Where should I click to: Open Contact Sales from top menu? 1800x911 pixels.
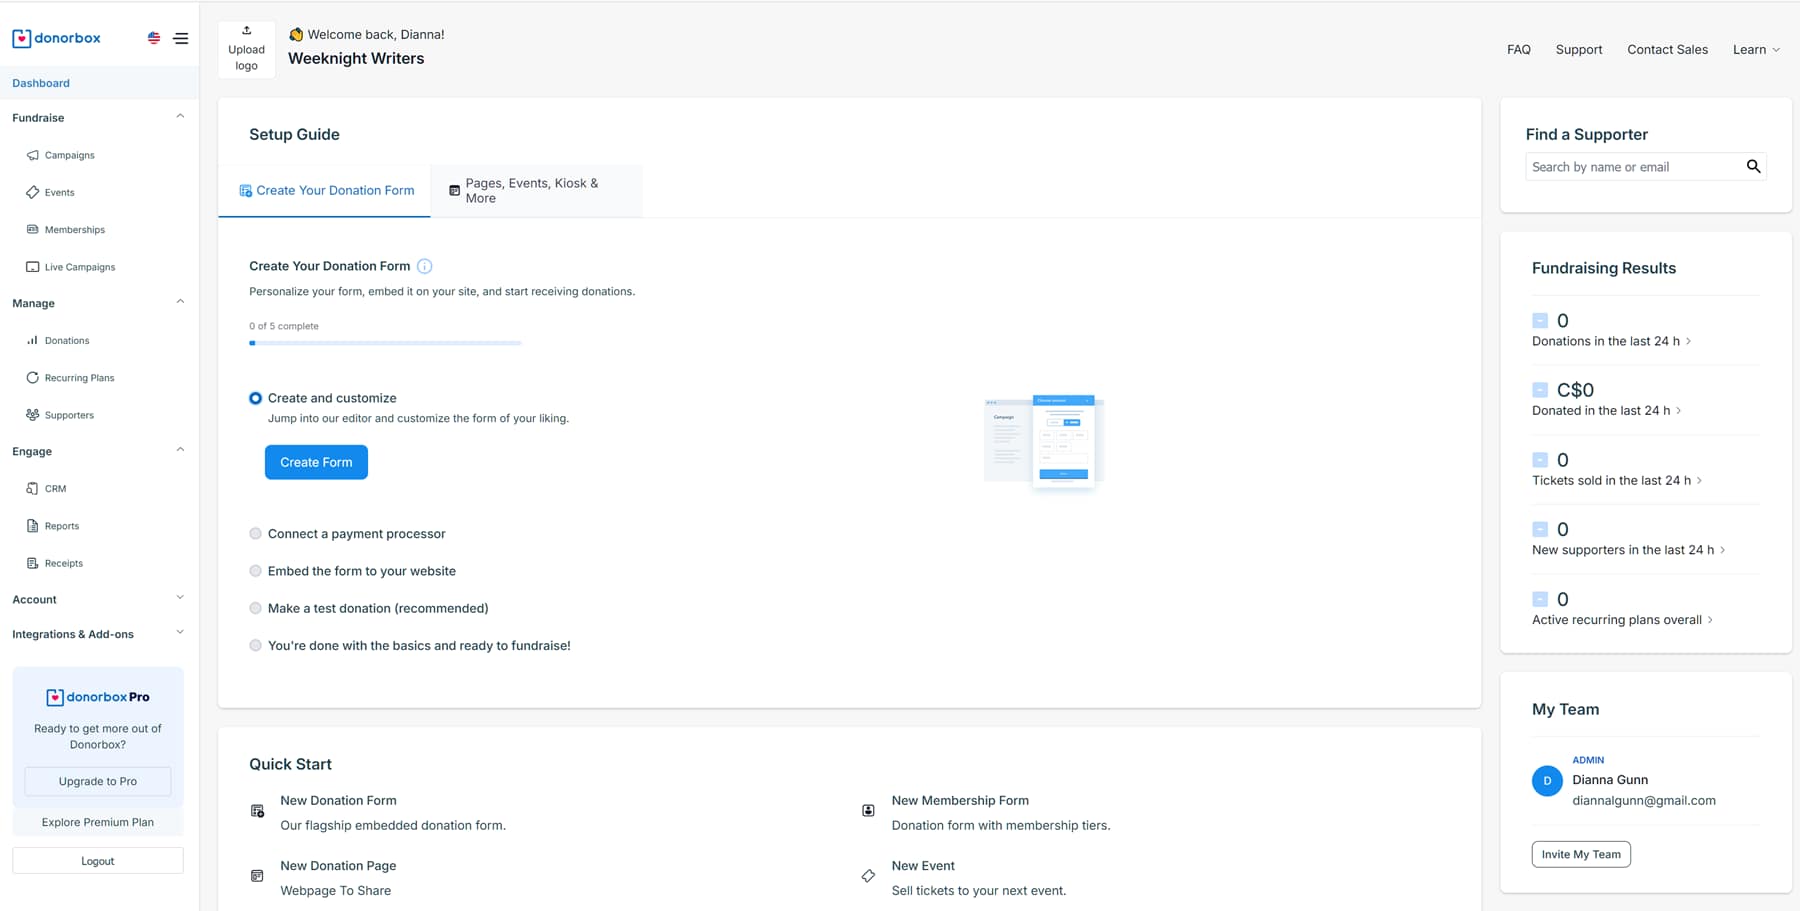tap(1667, 49)
